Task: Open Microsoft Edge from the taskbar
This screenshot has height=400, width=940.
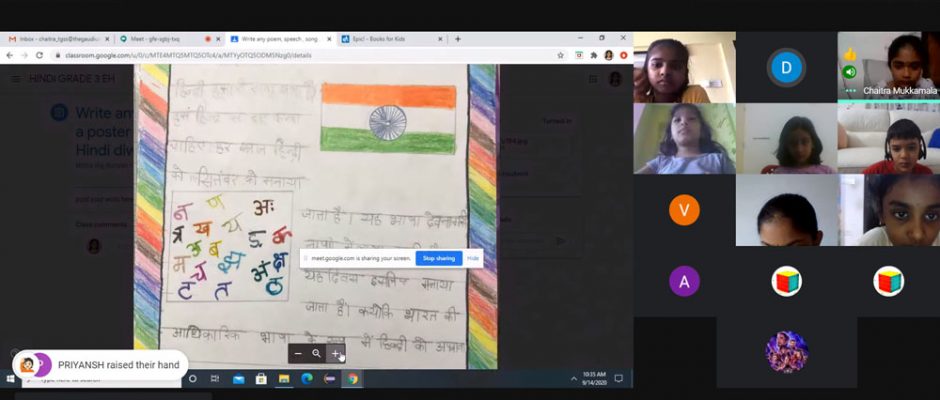Action: 307,379
